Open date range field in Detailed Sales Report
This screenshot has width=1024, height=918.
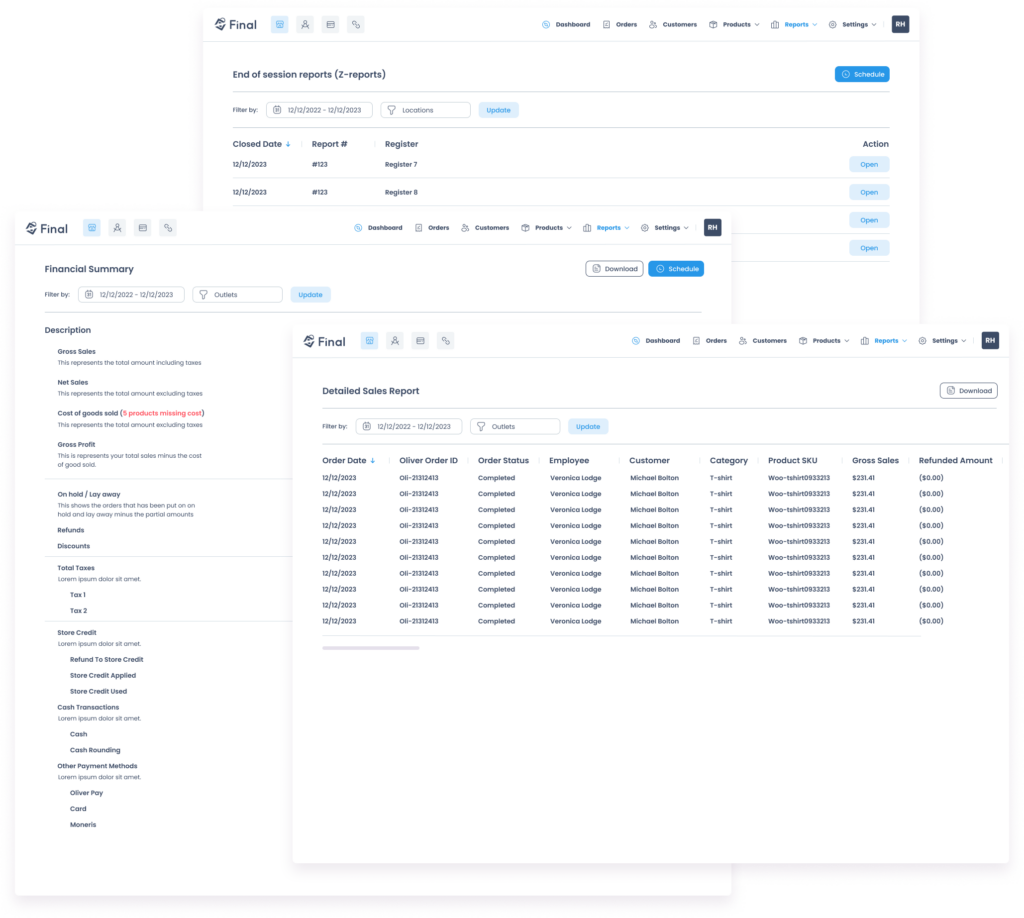[409, 427]
